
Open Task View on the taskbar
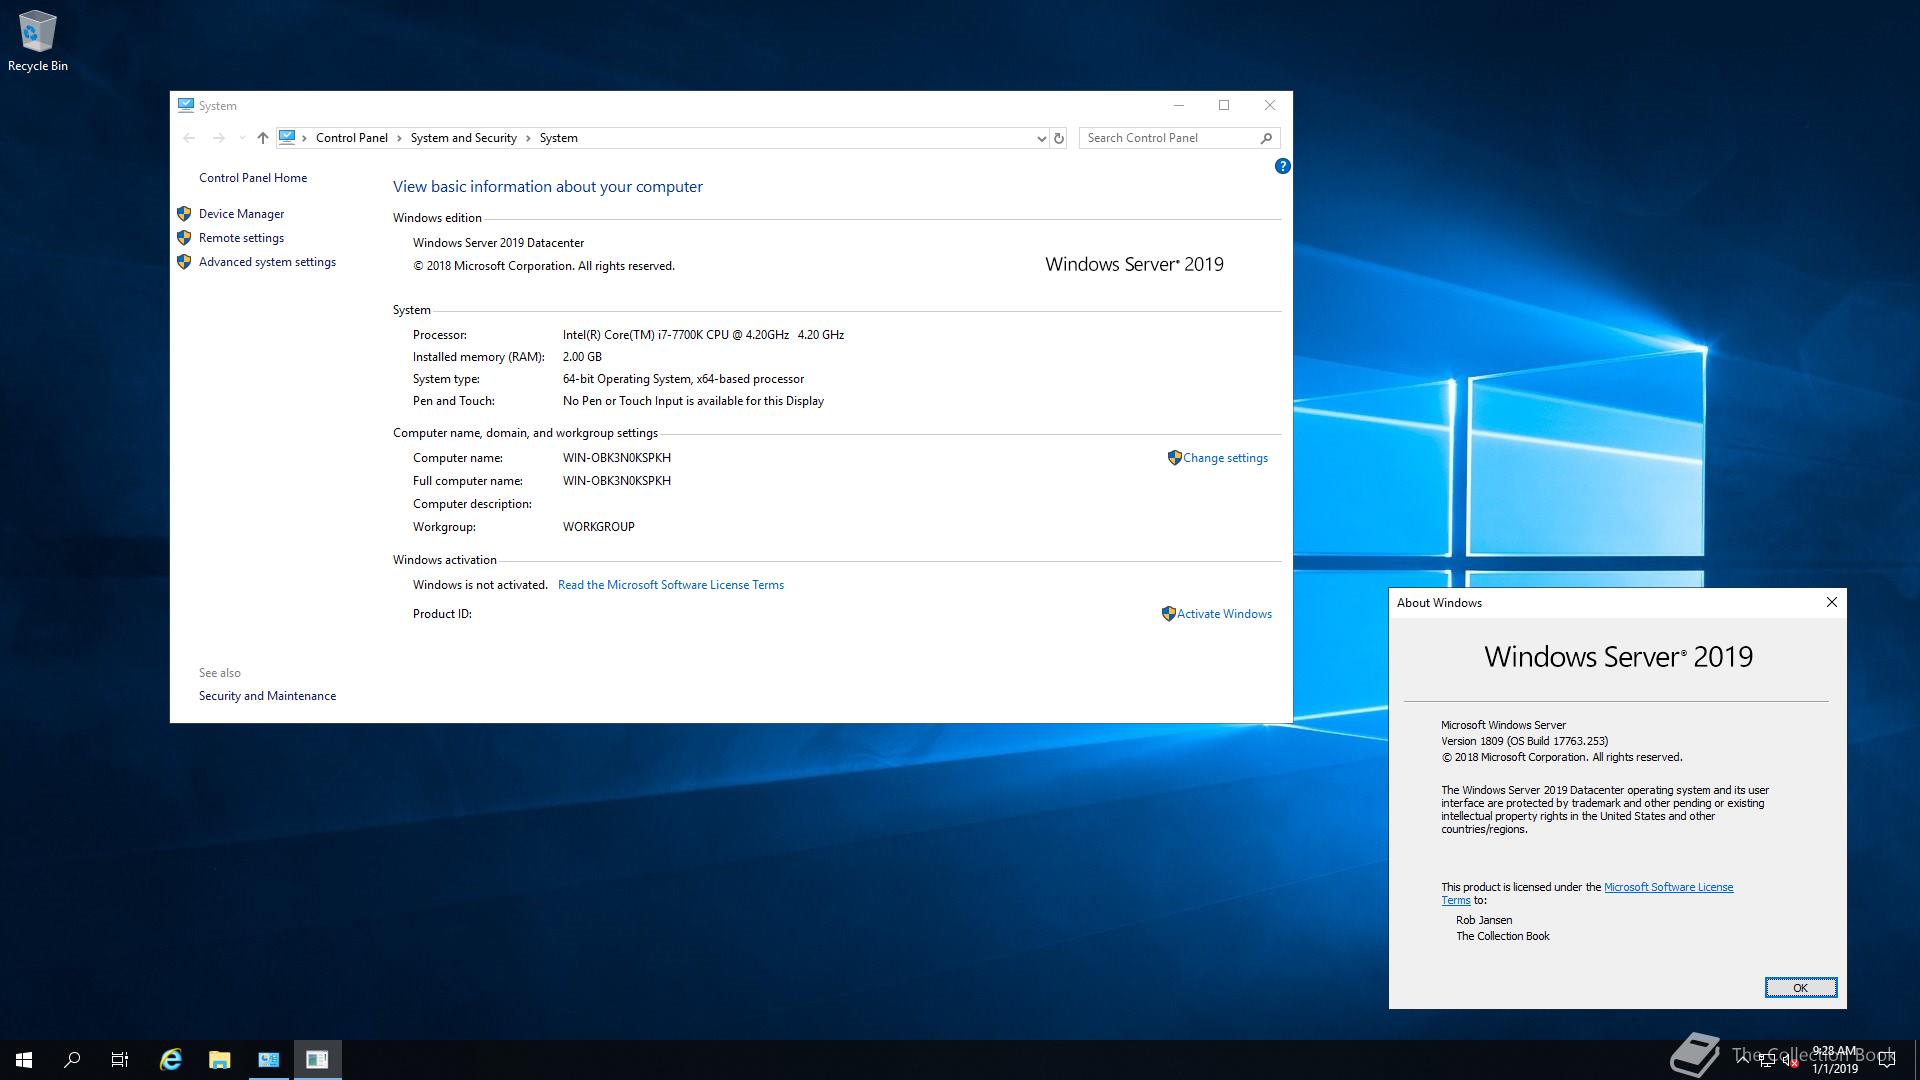(120, 1060)
